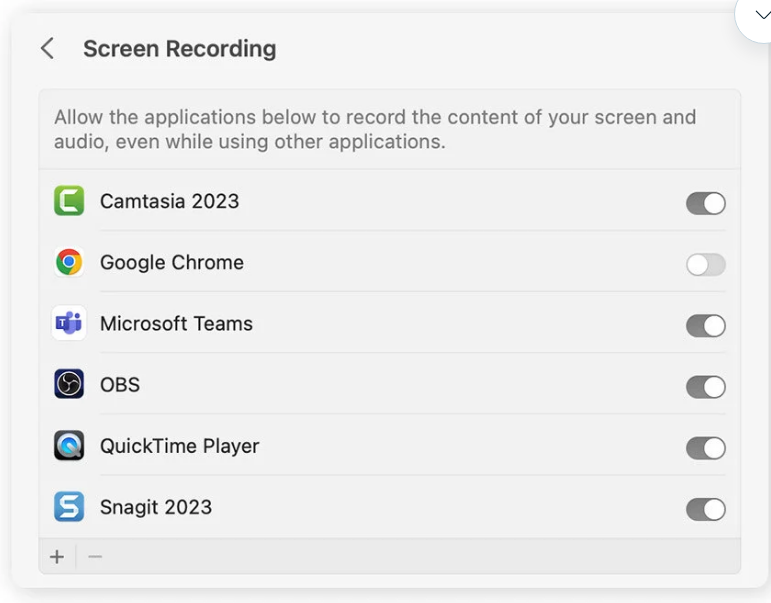The image size is (771, 603).
Task: Click the Screen Recording page title
Action: [x=179, y=49]
